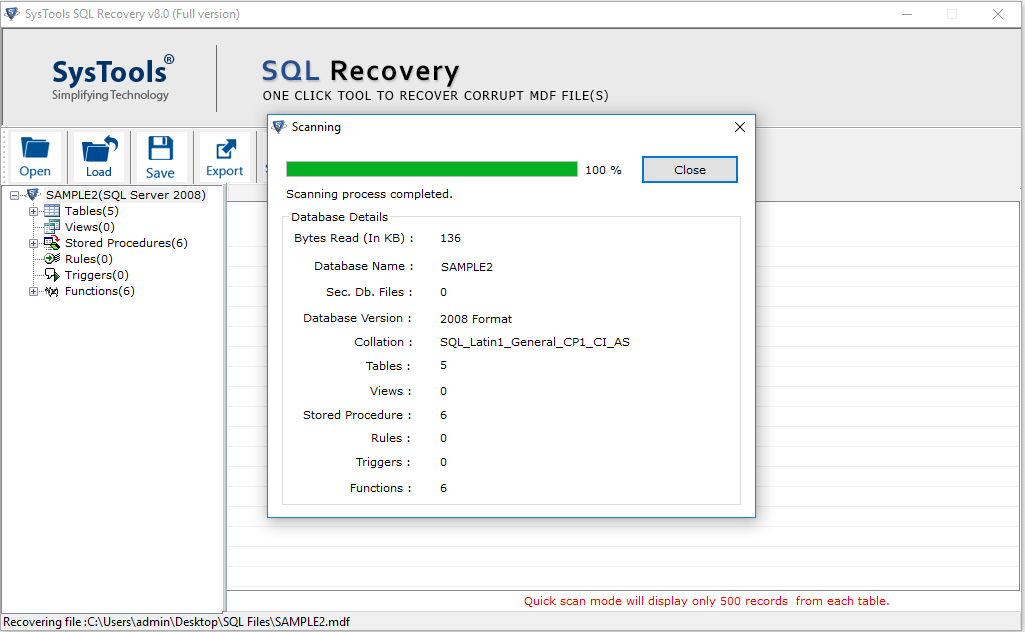Expand the Stored Procedures(6) node
This screenshot has width=1025, height=632.
click(33, 243)
